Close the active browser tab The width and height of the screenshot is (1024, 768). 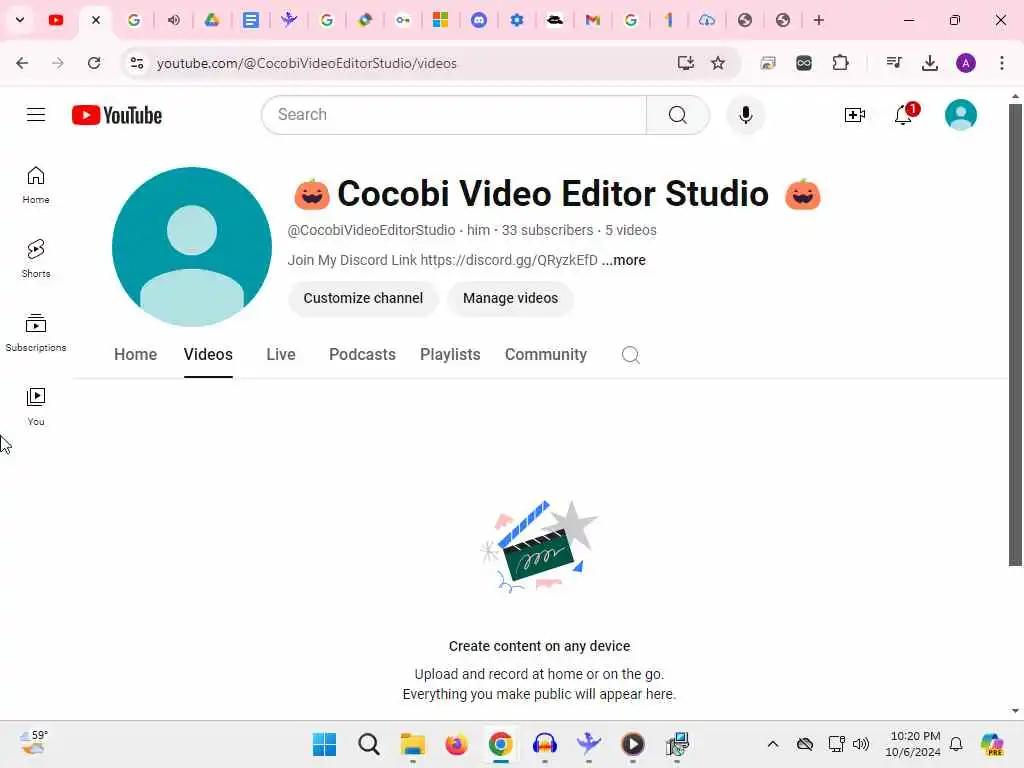click(96, 20)
